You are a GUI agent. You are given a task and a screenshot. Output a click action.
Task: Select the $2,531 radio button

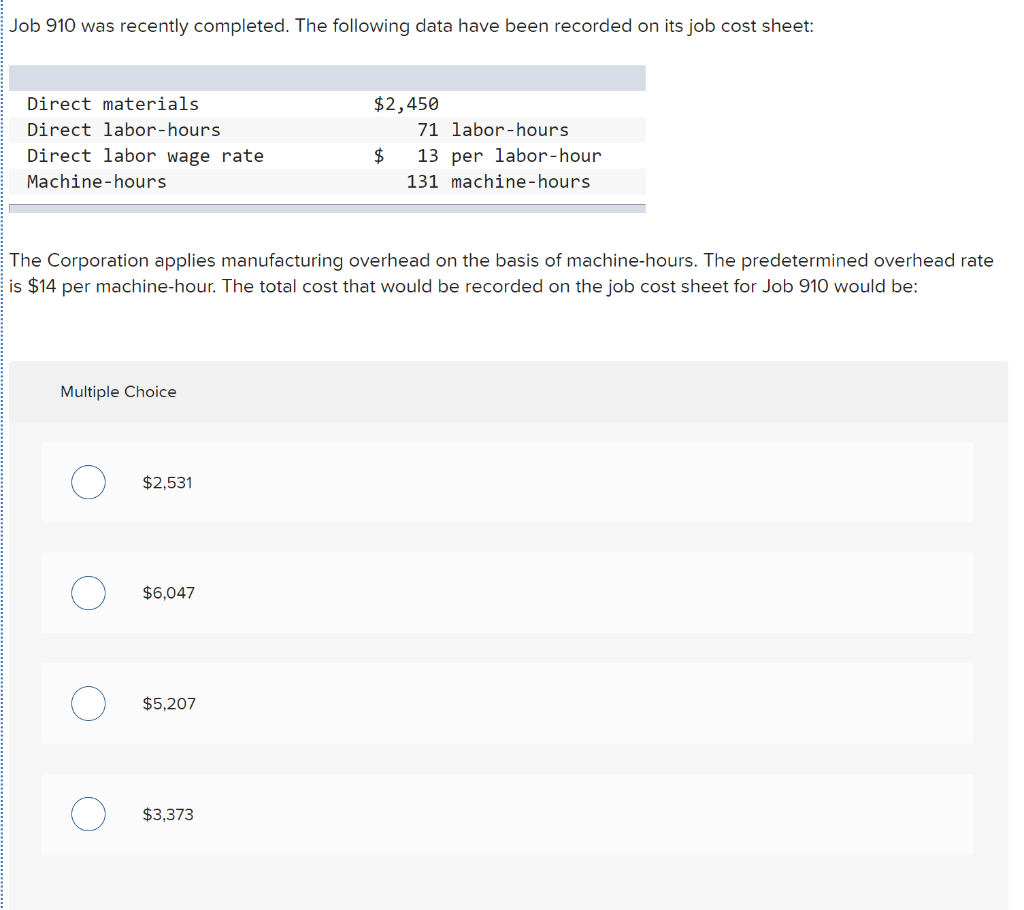pyautogui.click(x=88, y=482)
